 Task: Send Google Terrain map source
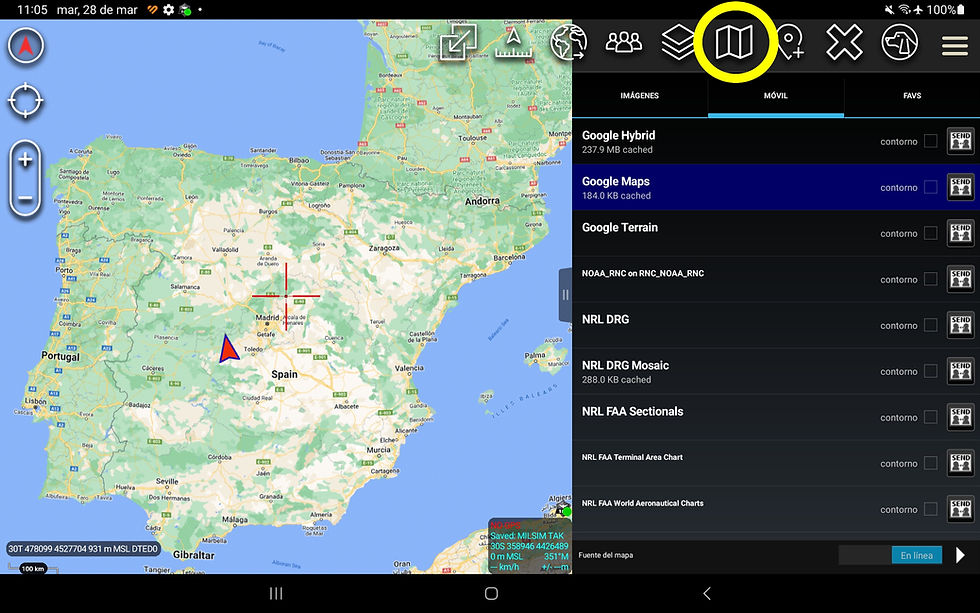961,233
